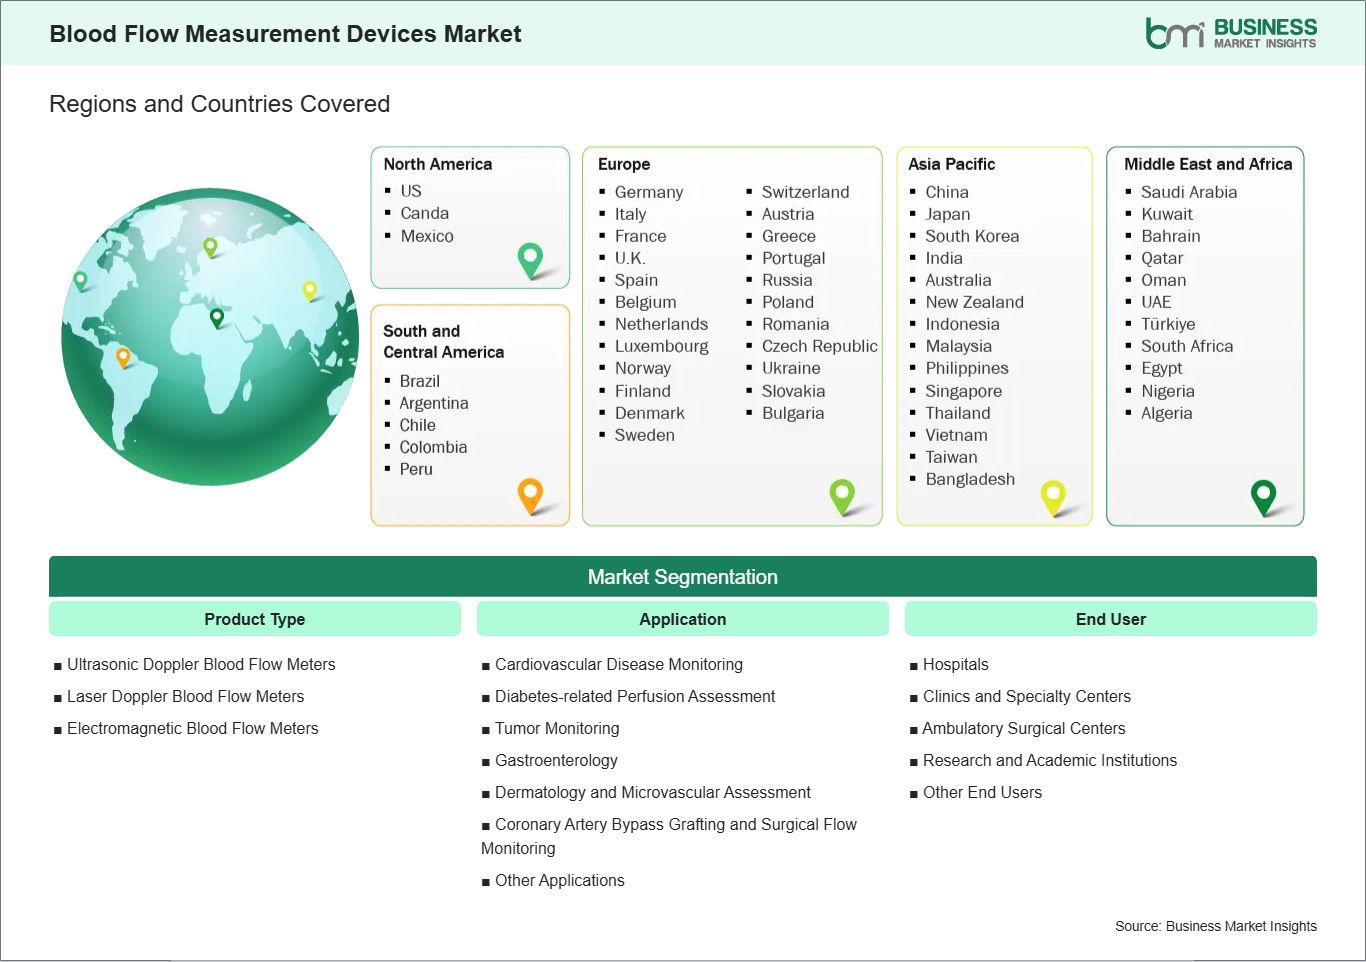Click the yellow map pin on the globe
1366x962 pixels.
coord(309,290)
